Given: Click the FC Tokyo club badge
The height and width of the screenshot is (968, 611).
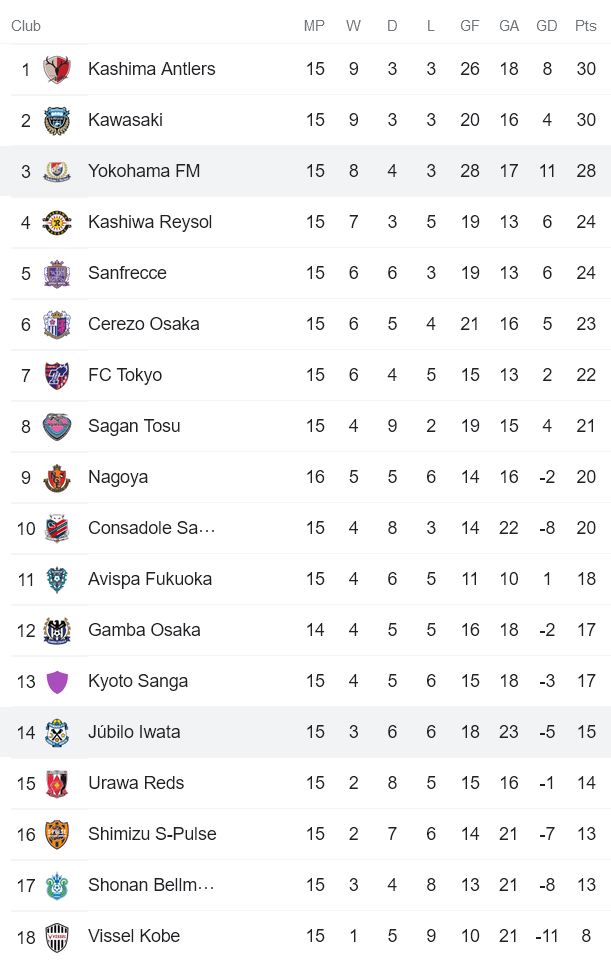Looking at the screenshot, I should click(55, 375).
